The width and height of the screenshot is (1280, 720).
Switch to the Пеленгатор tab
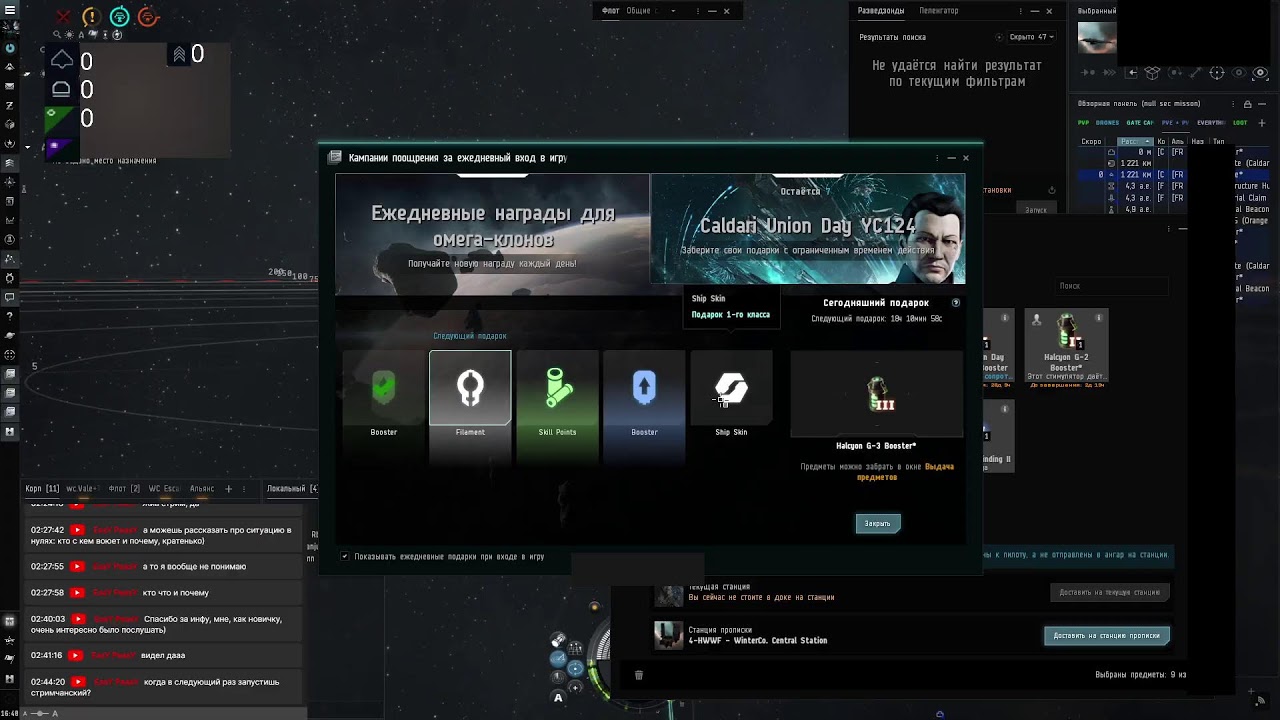(x=939, y=11)
